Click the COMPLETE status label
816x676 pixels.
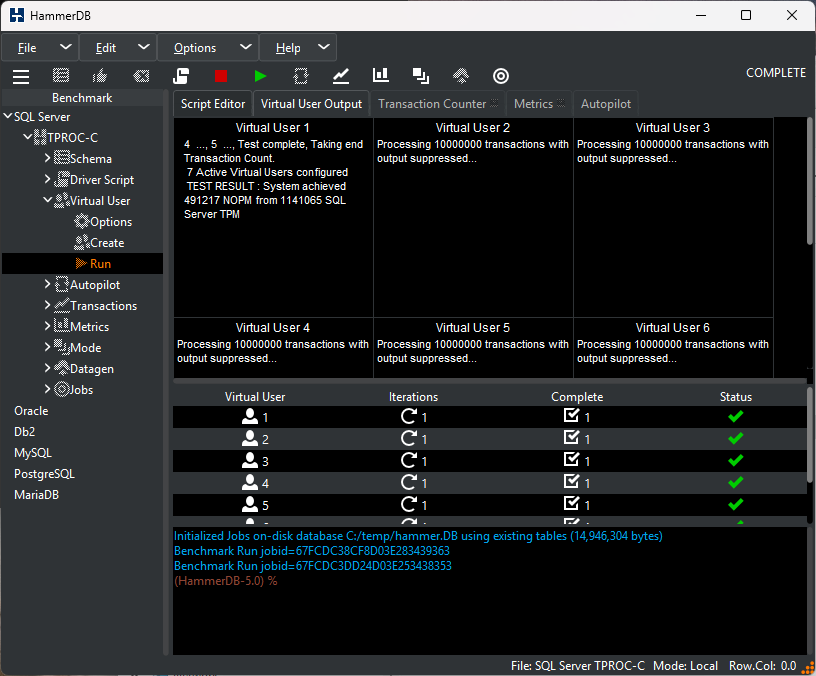pyautogui.click(x=776, y=73)
